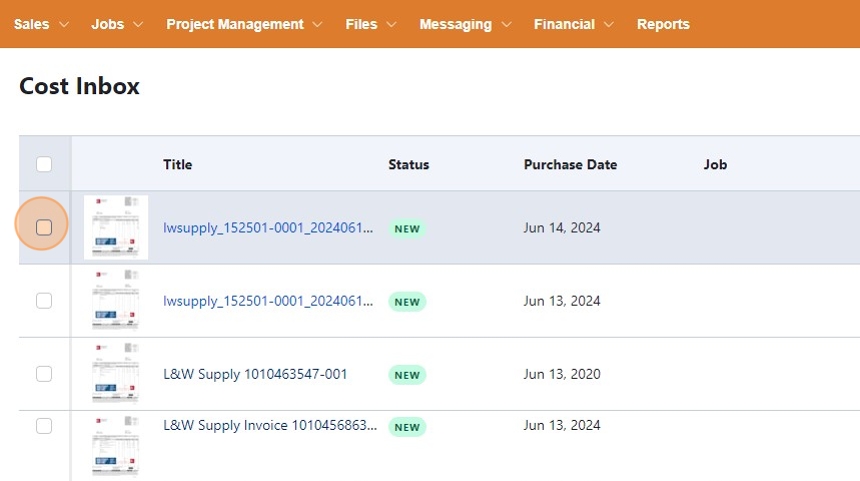This screenshot has height=481, width=860.
Task: Preview the Jun 14, 2024 receipt thumbnail
Action: tap(116, 228)
